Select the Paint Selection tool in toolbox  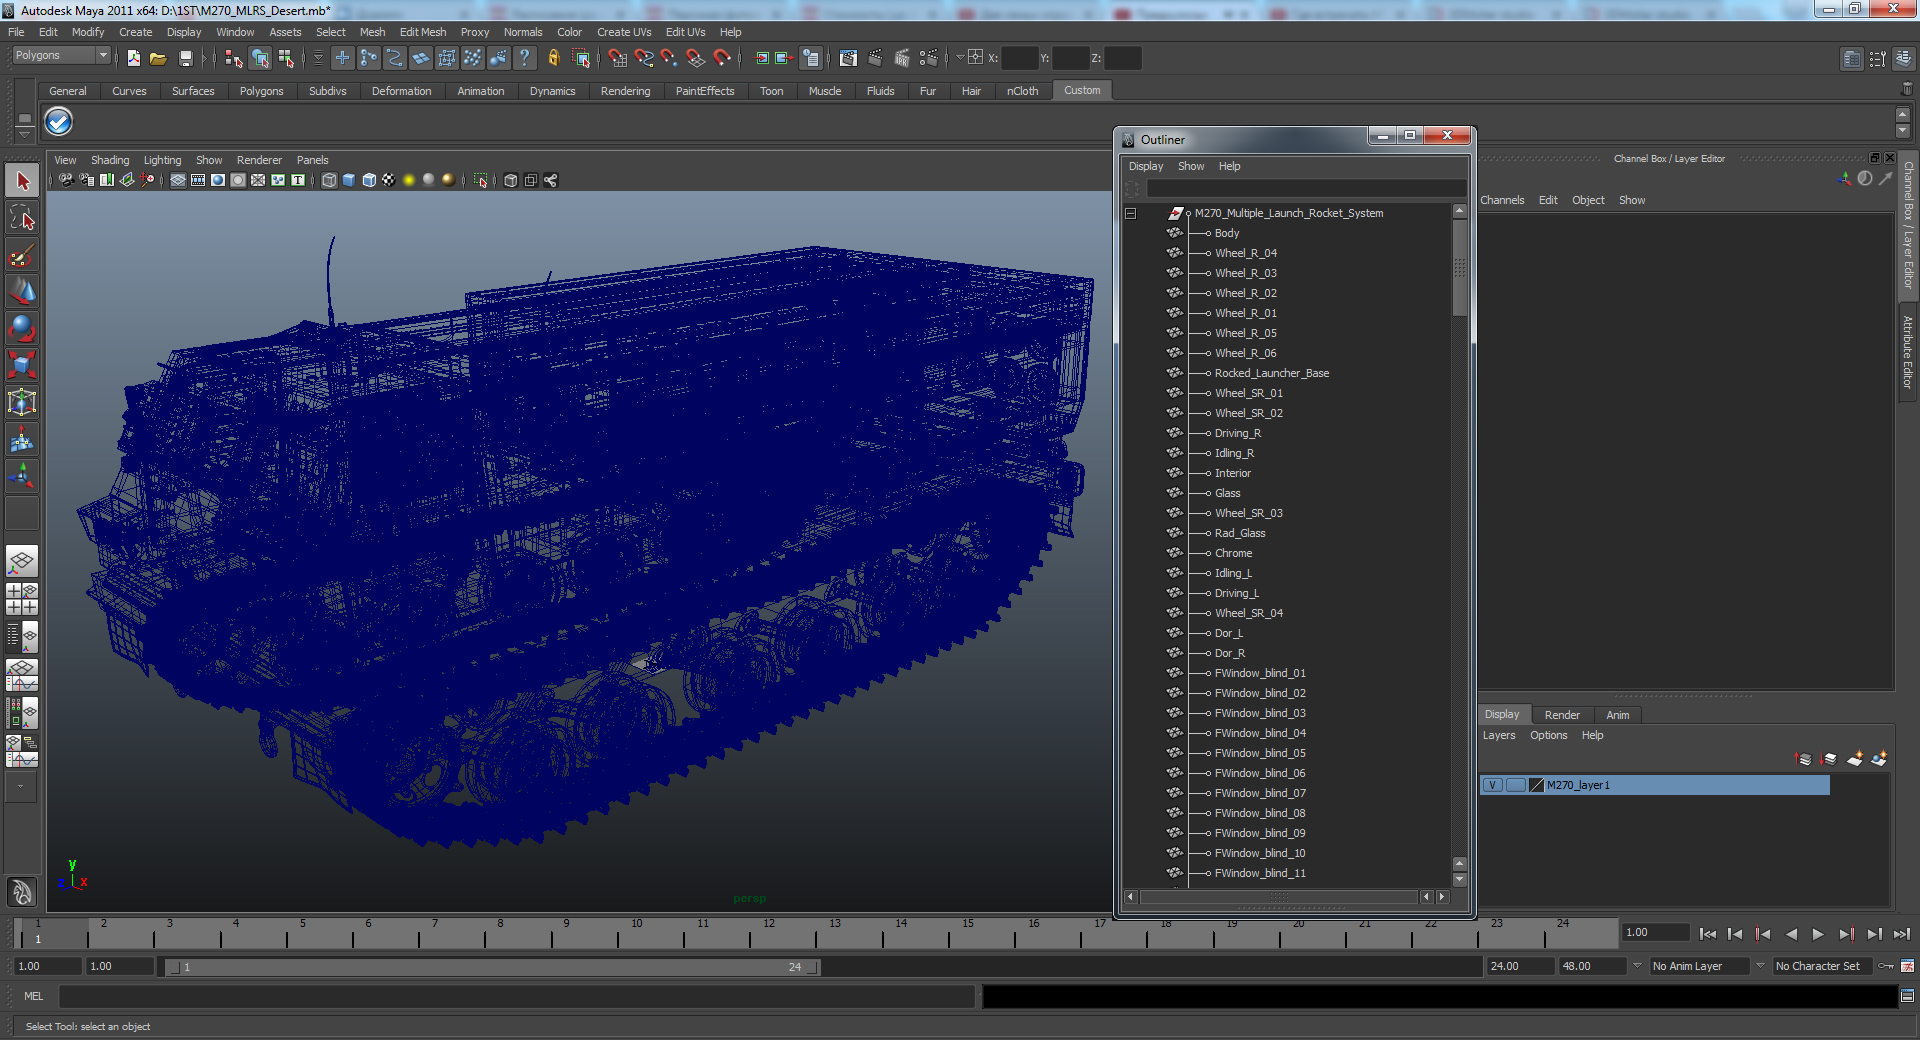click(22, 255)
